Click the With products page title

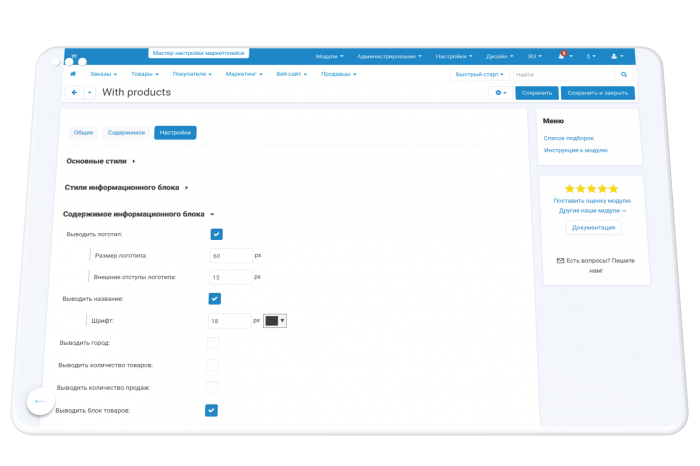click(136, 92)
